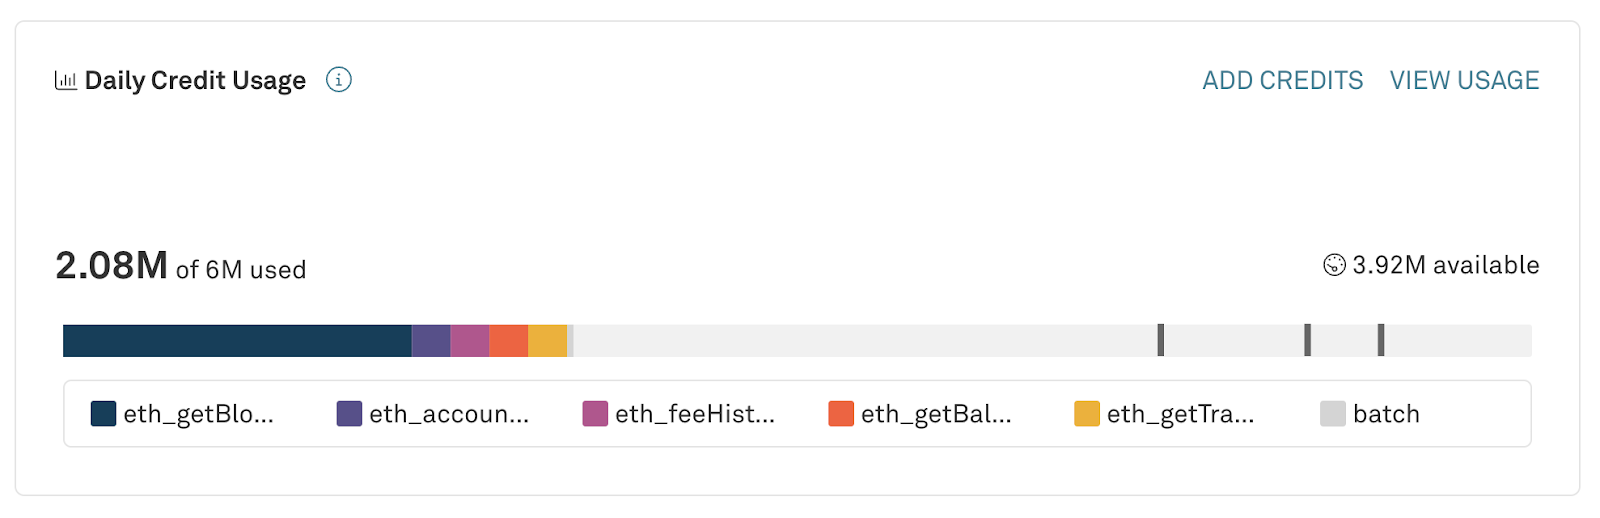Image resolution: width=1600 pixels, height=518 pixels.
Task: Click the 2.08M of 6M used text
Action: point(181,267)
